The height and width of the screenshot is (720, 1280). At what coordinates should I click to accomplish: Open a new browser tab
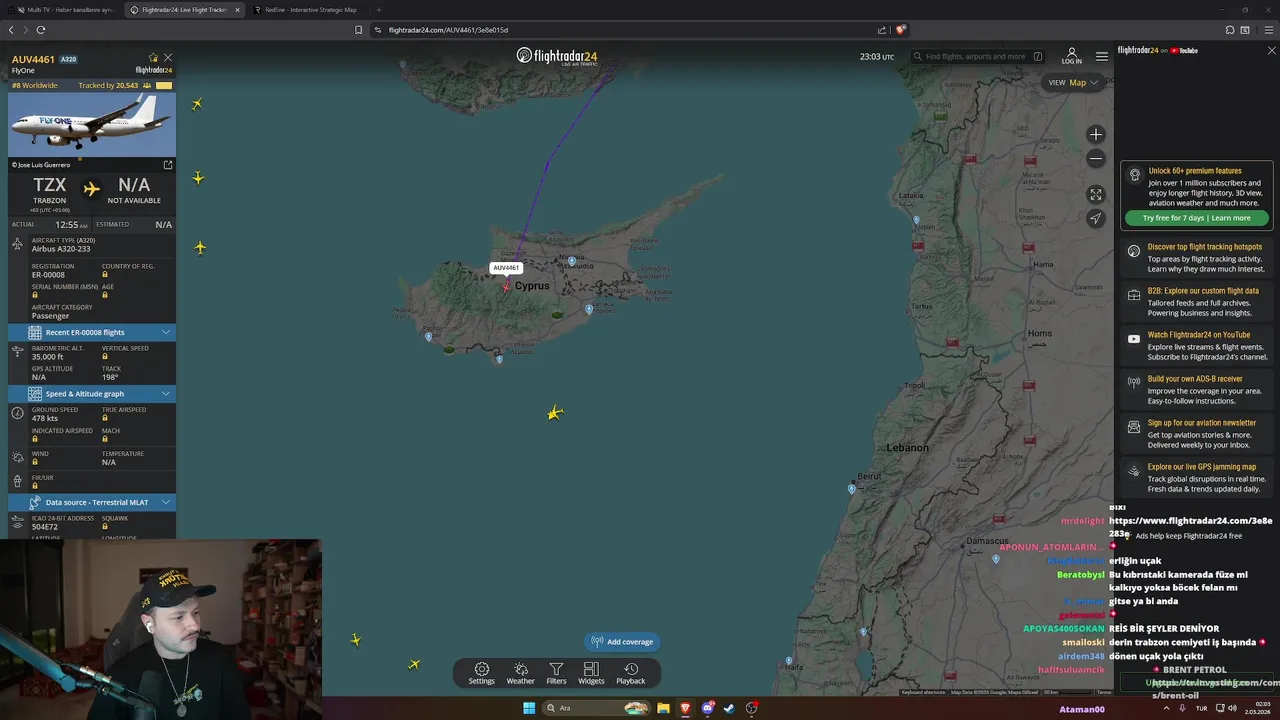(x=378, y=10)
